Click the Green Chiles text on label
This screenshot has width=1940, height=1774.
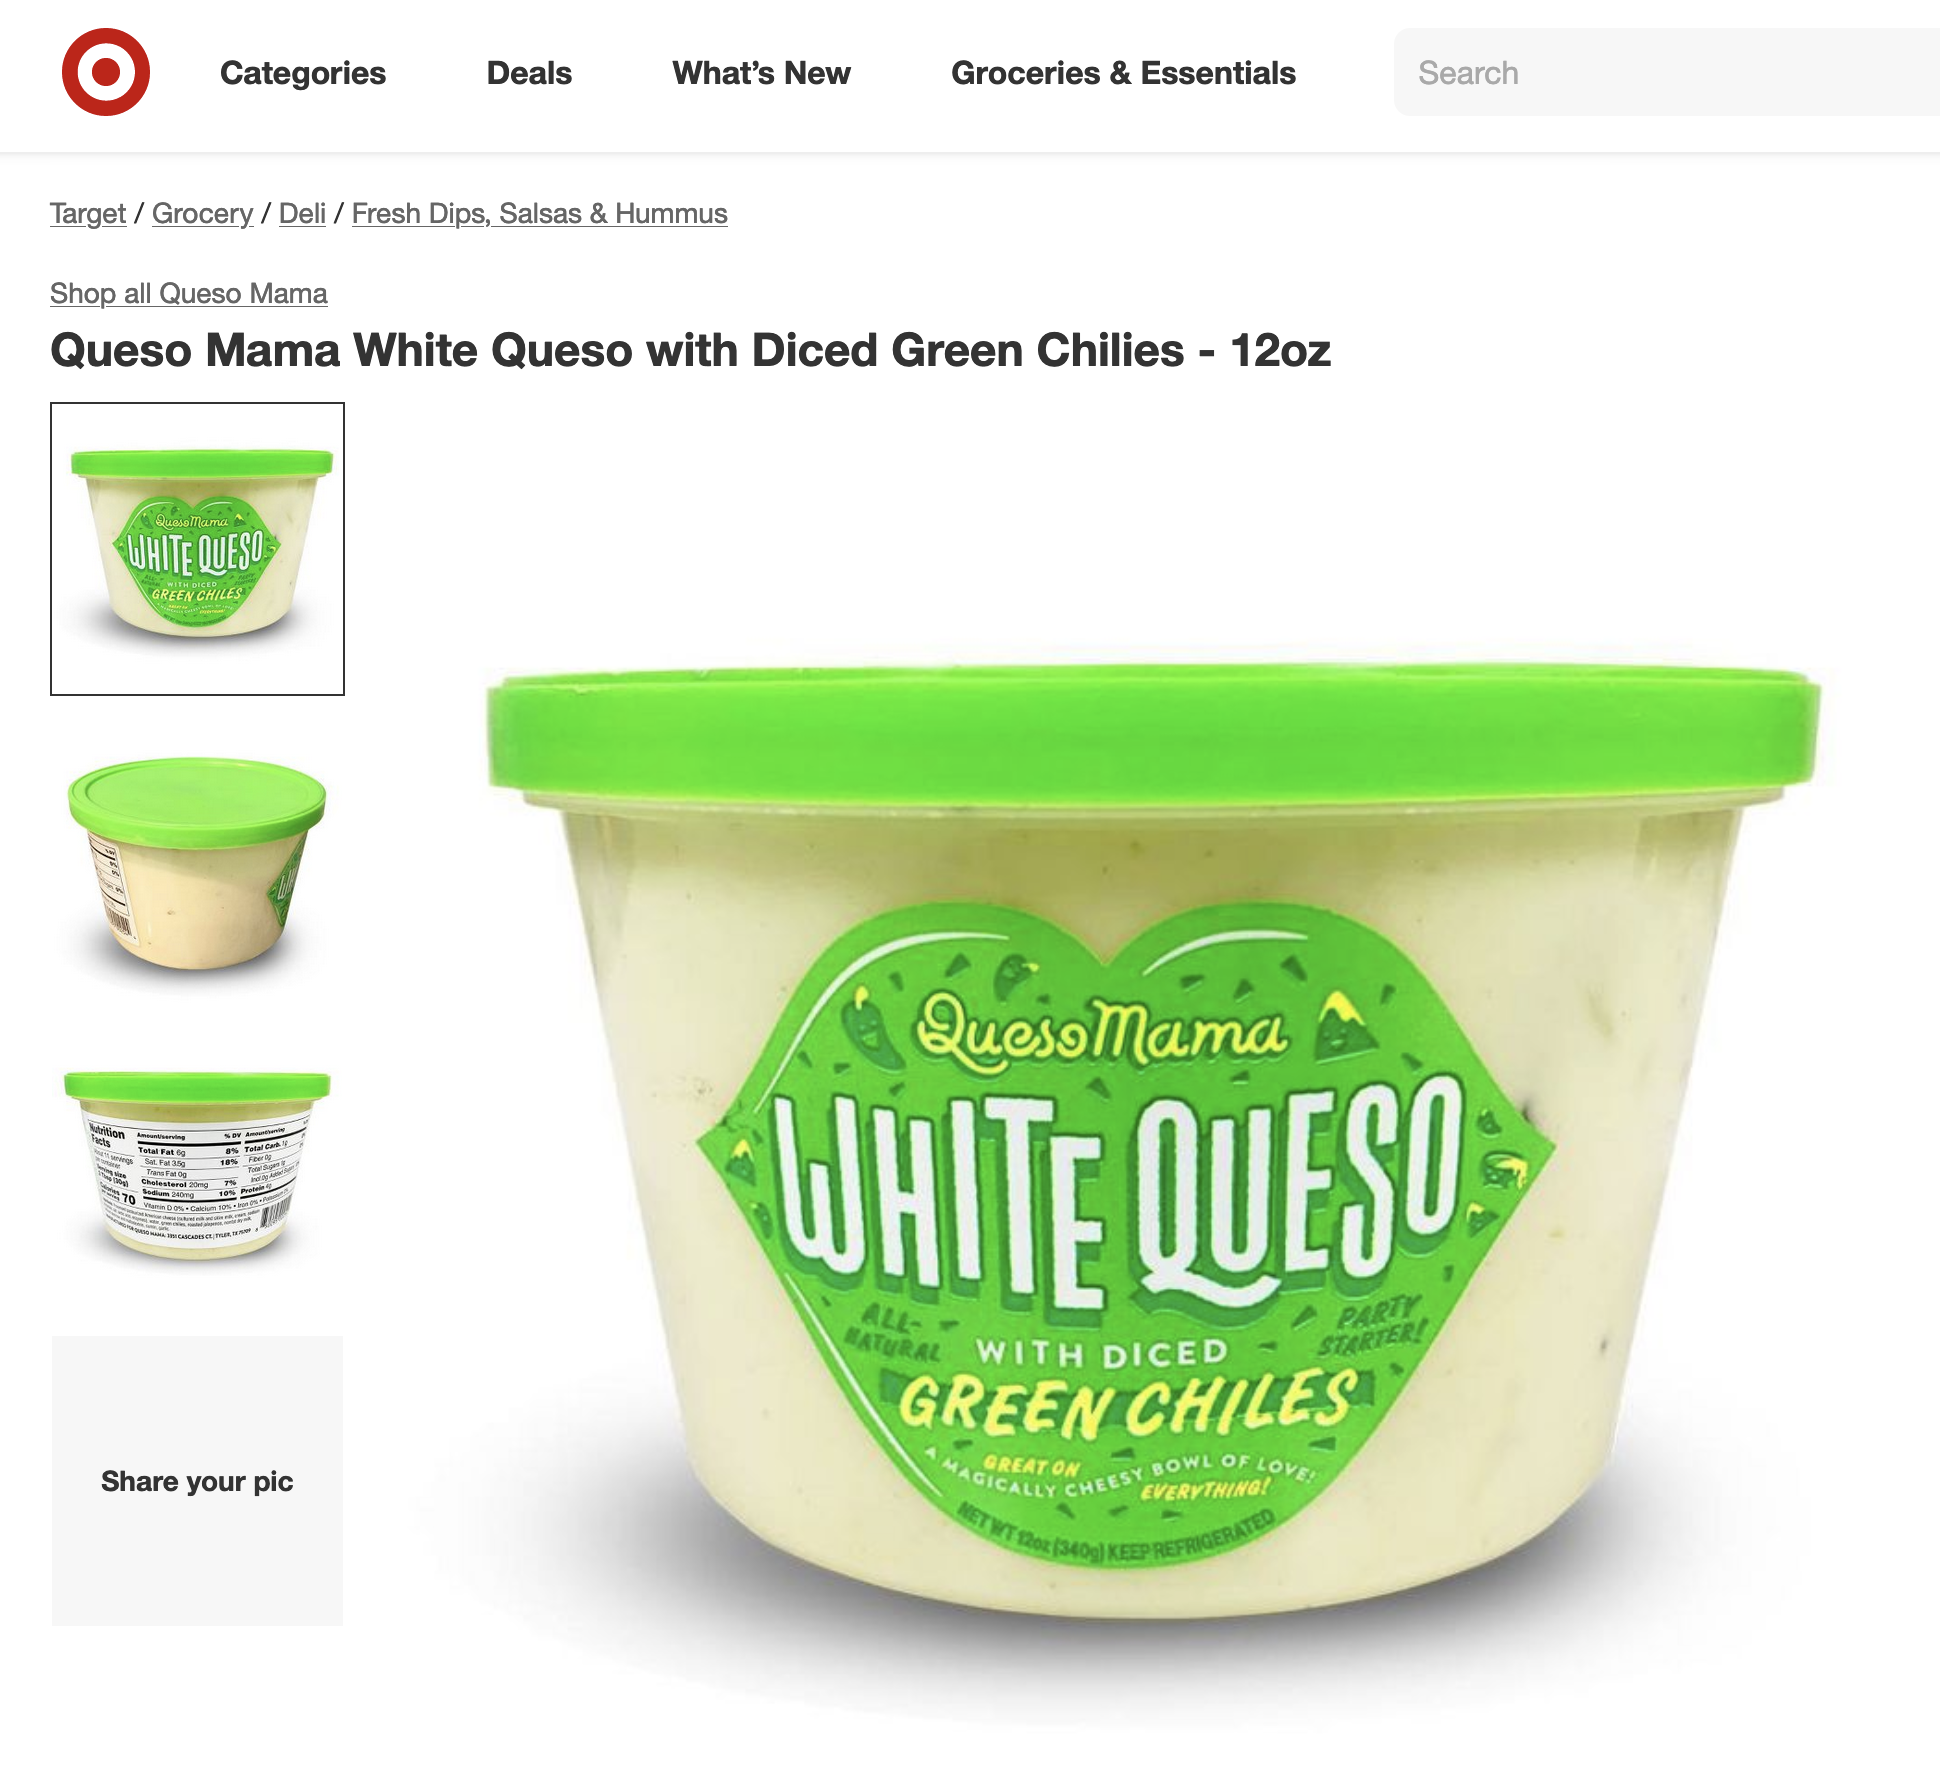click(1128, 1400)
